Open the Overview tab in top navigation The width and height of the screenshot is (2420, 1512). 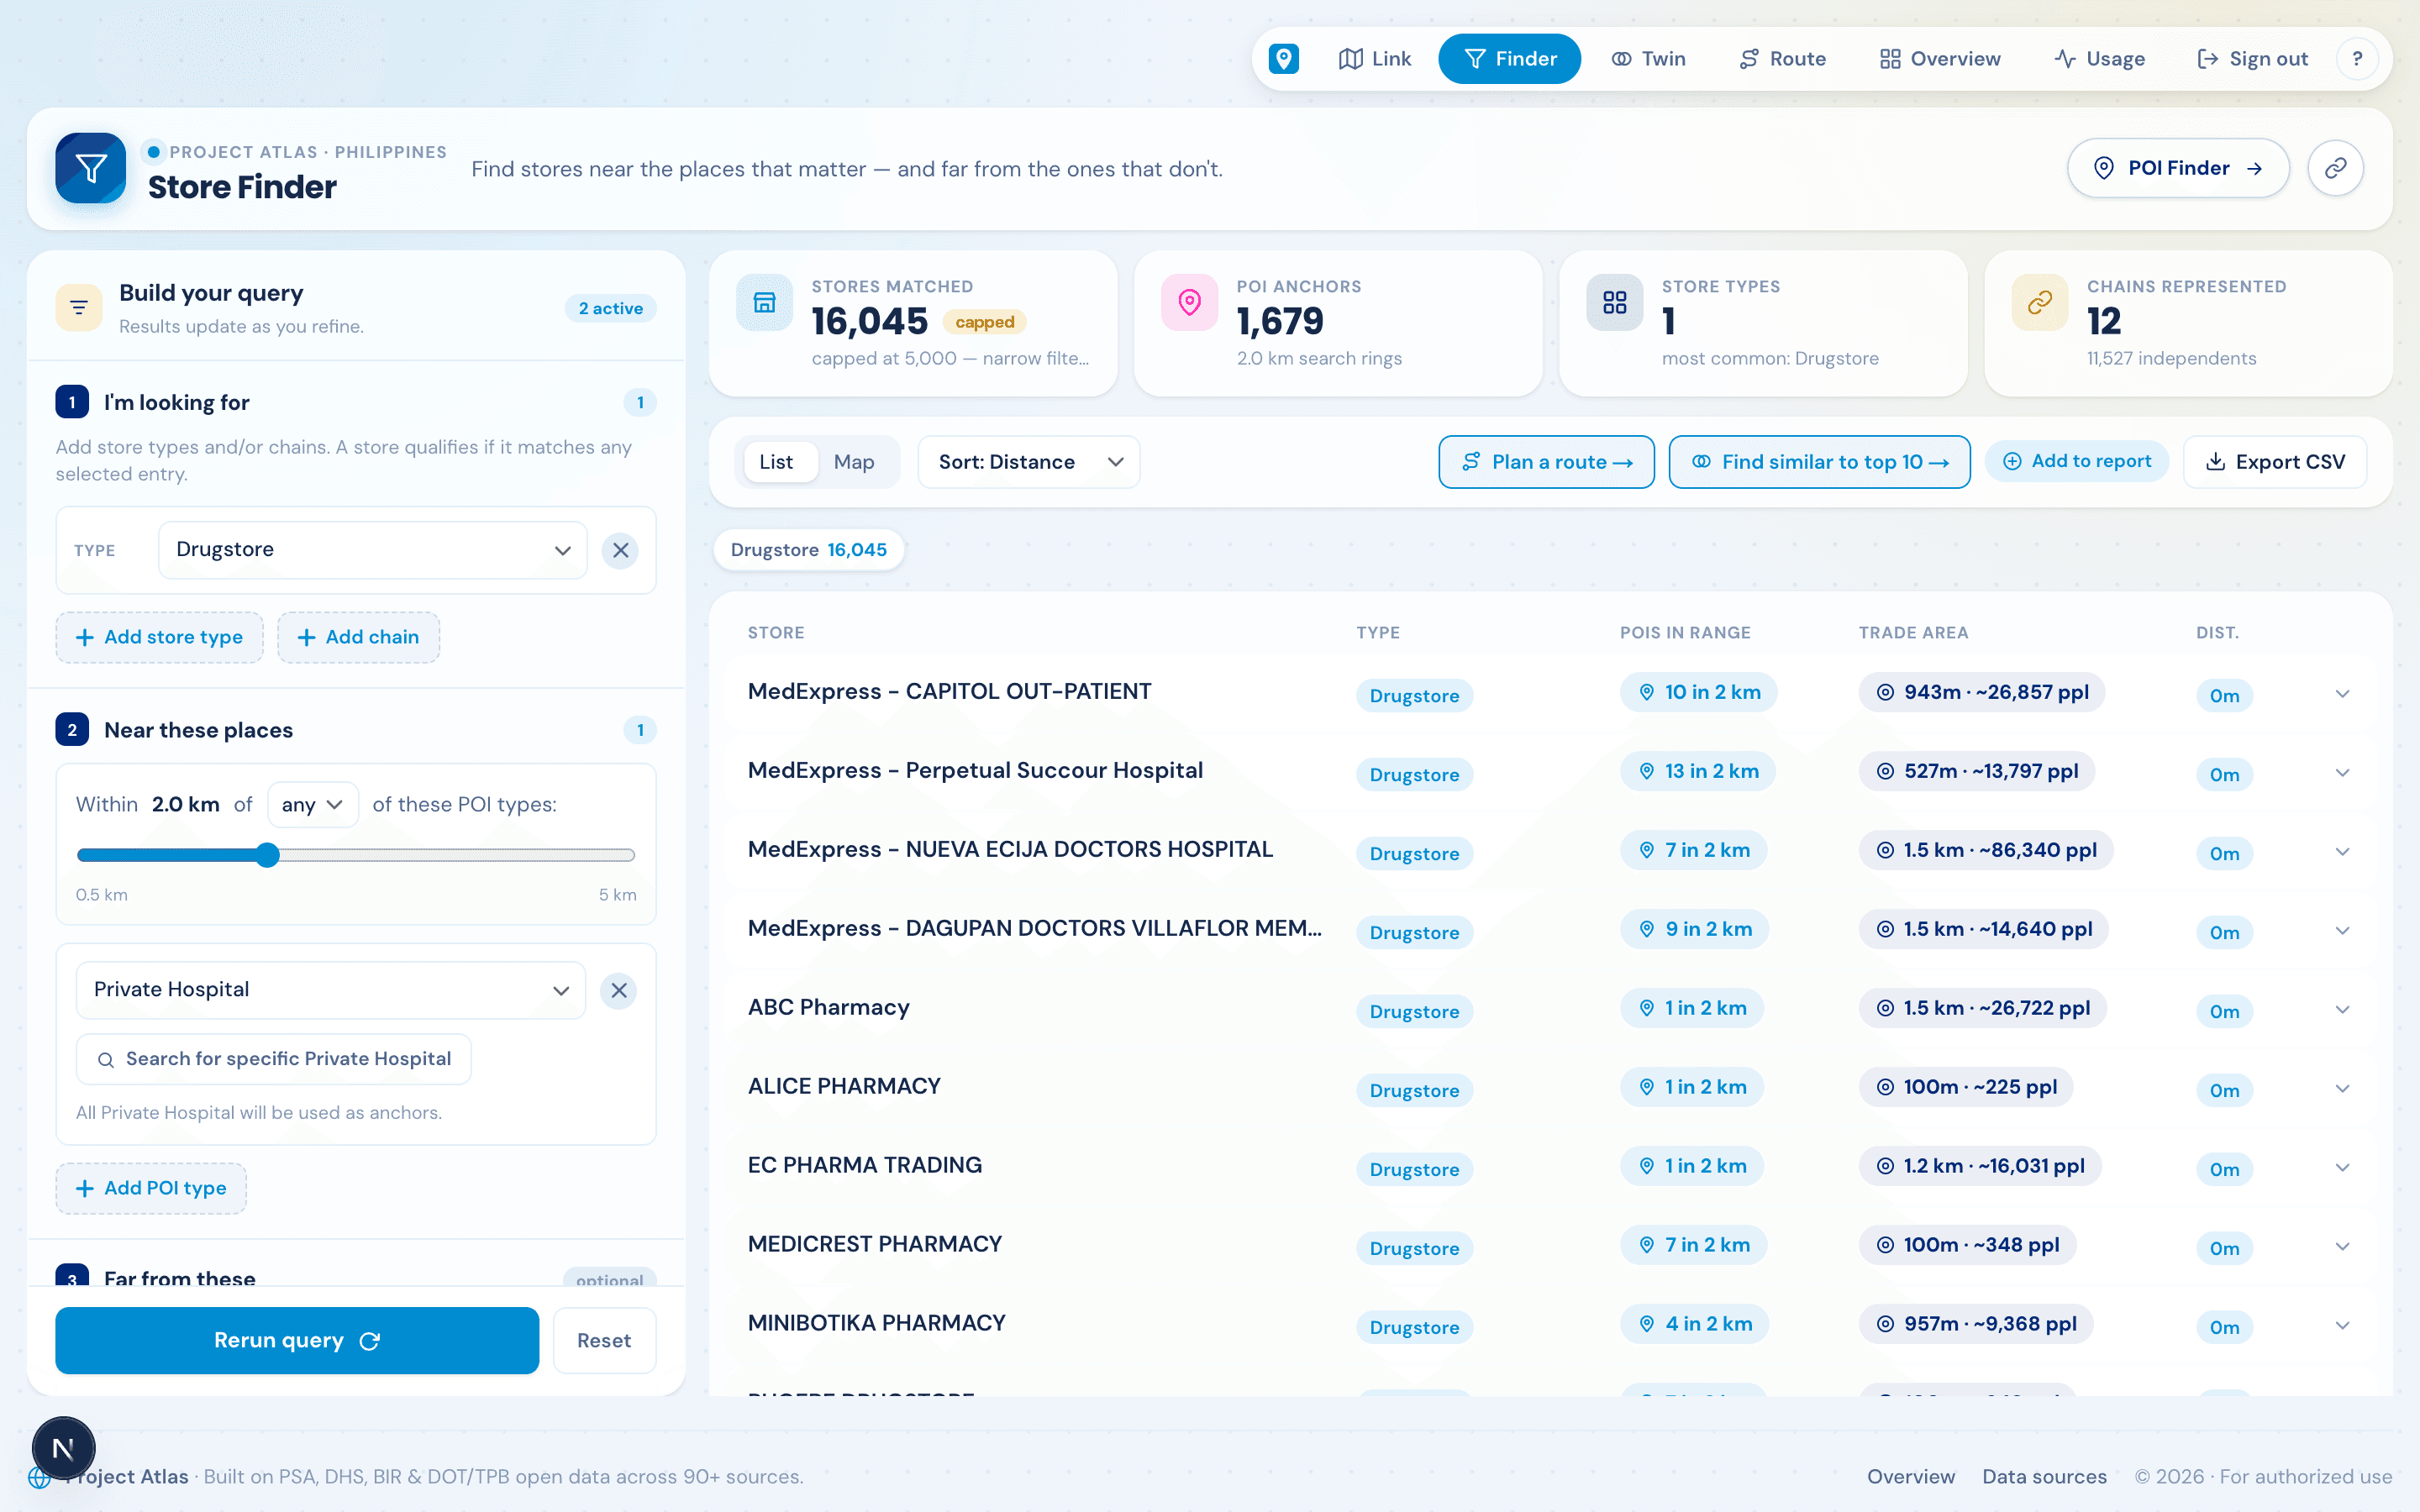(x=1940, y=59)
